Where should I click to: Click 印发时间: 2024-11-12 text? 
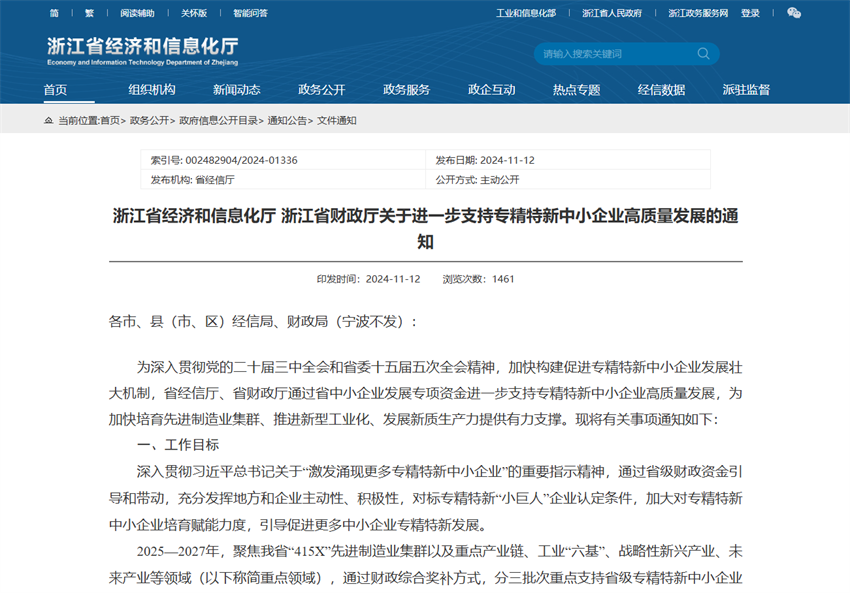[x=369, y=279]
